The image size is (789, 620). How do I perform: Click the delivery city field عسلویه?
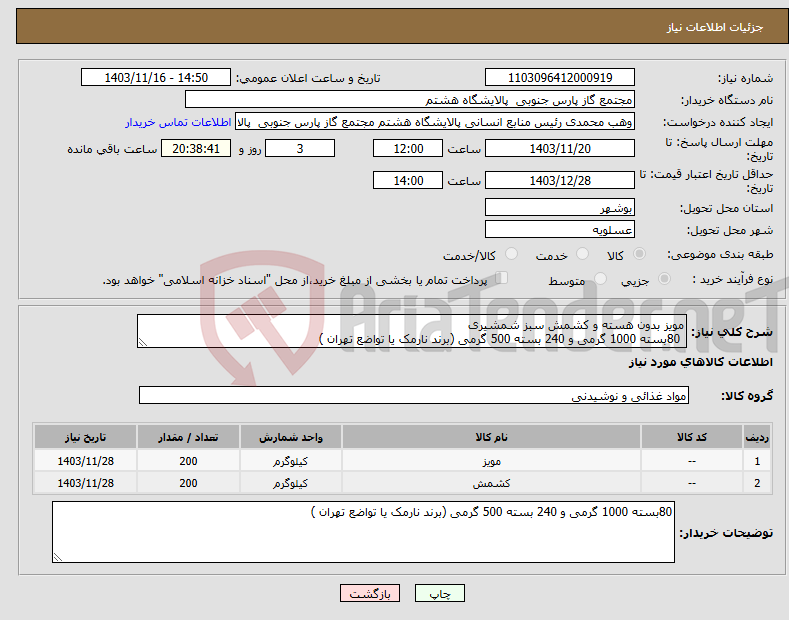(560, 229)
